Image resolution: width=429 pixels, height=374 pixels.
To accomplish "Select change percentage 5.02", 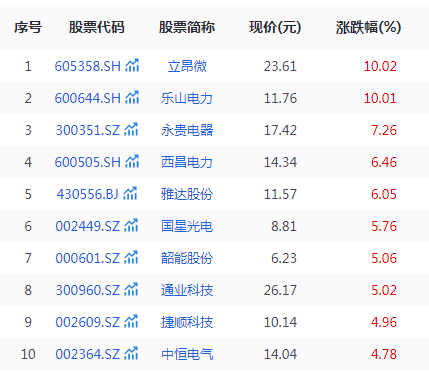I will pos(384,290).
